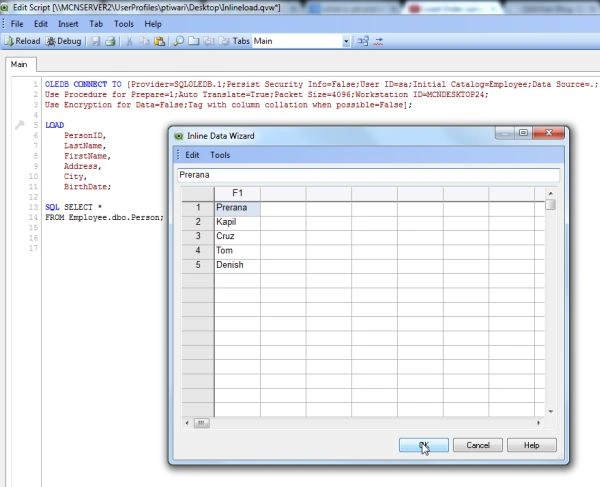Click the Save floppy disk icon
The width and height of the screenshot is (600, 487).
96,41
